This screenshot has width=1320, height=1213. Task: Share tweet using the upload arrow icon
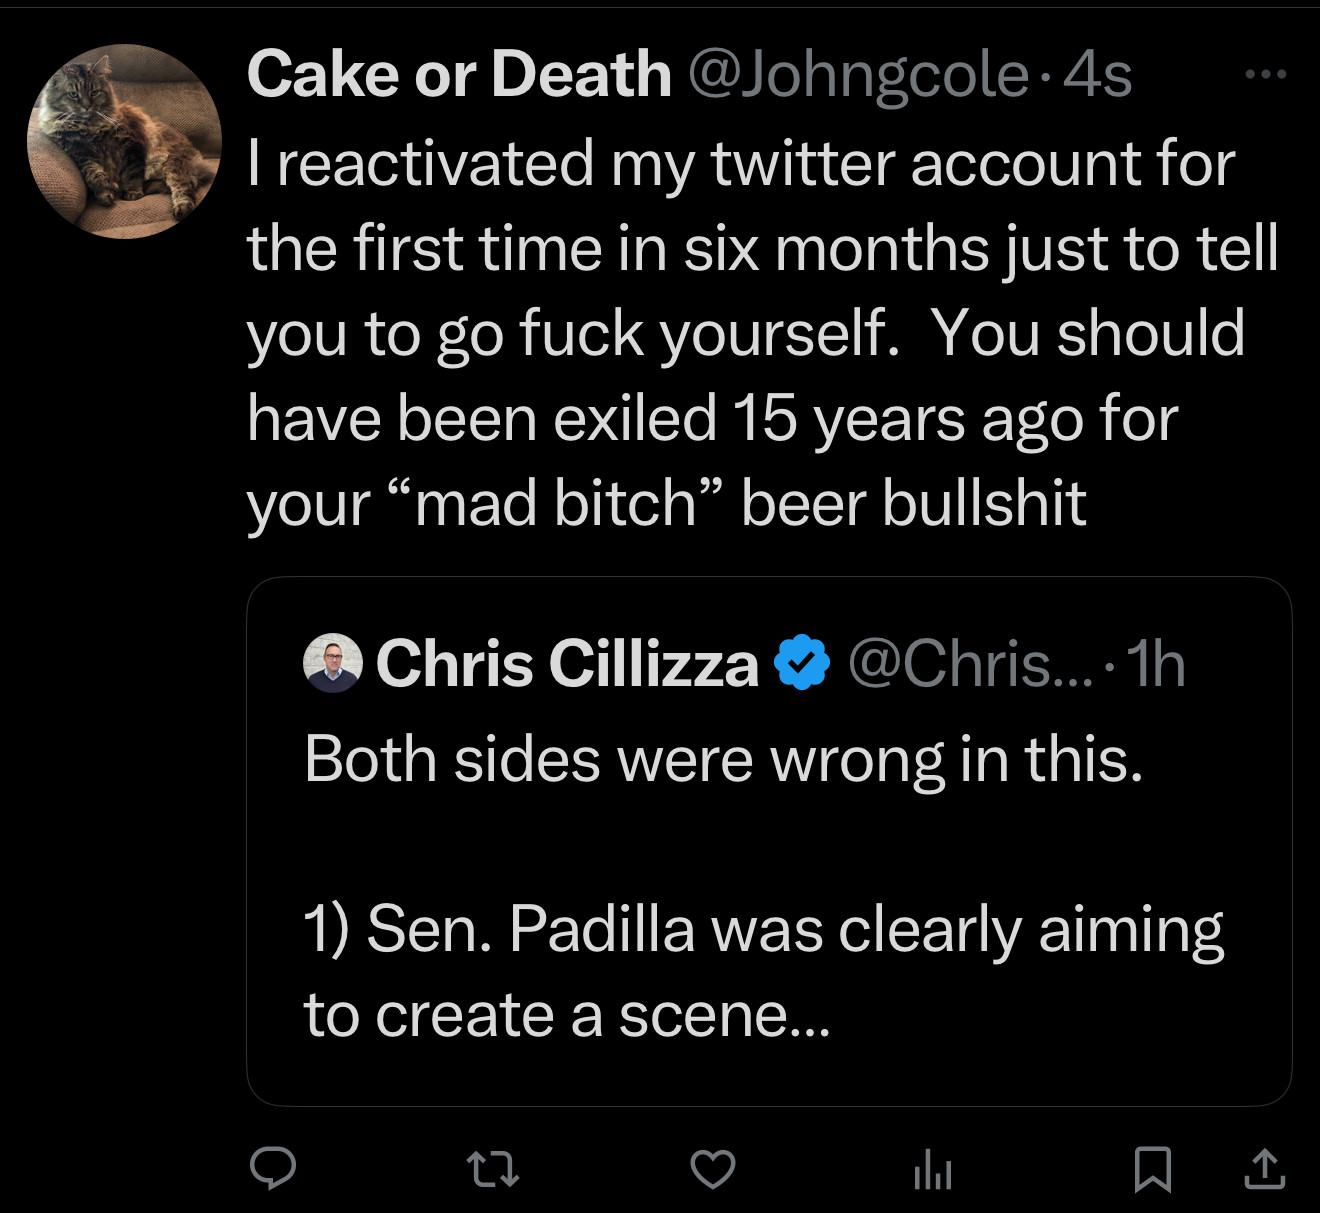(x=1264, y=1168)
